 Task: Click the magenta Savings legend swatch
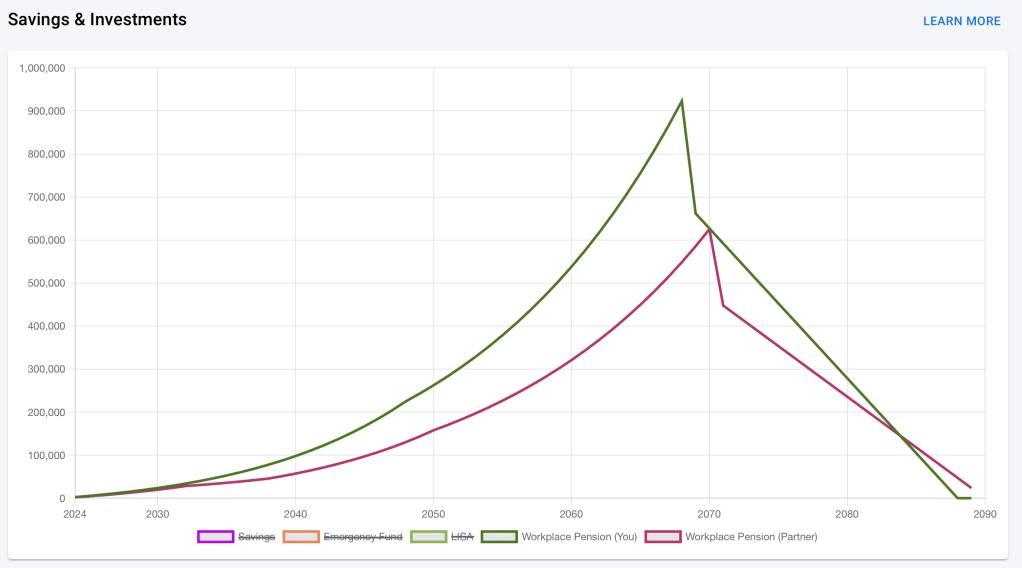(x=215, y=537)
